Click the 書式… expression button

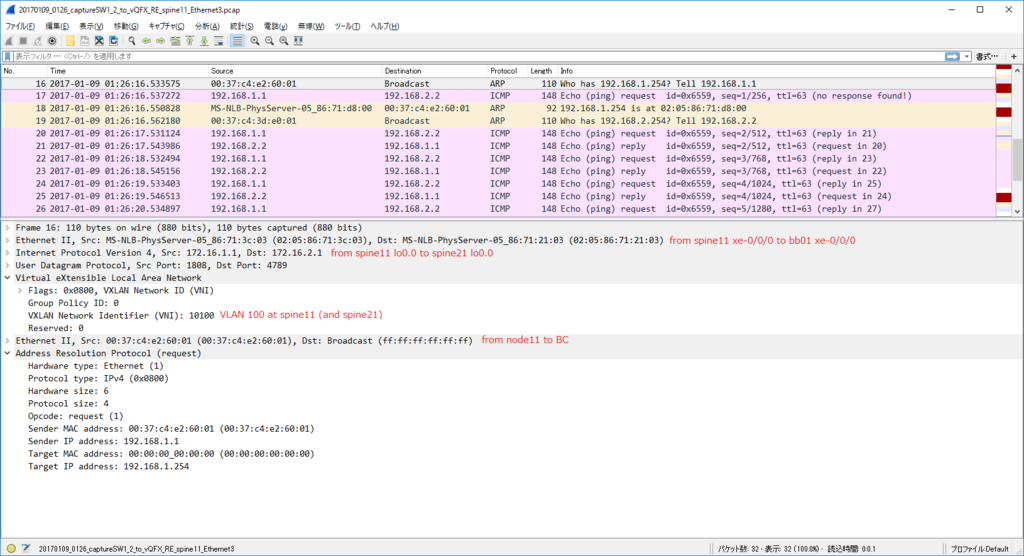coord(987,57)
